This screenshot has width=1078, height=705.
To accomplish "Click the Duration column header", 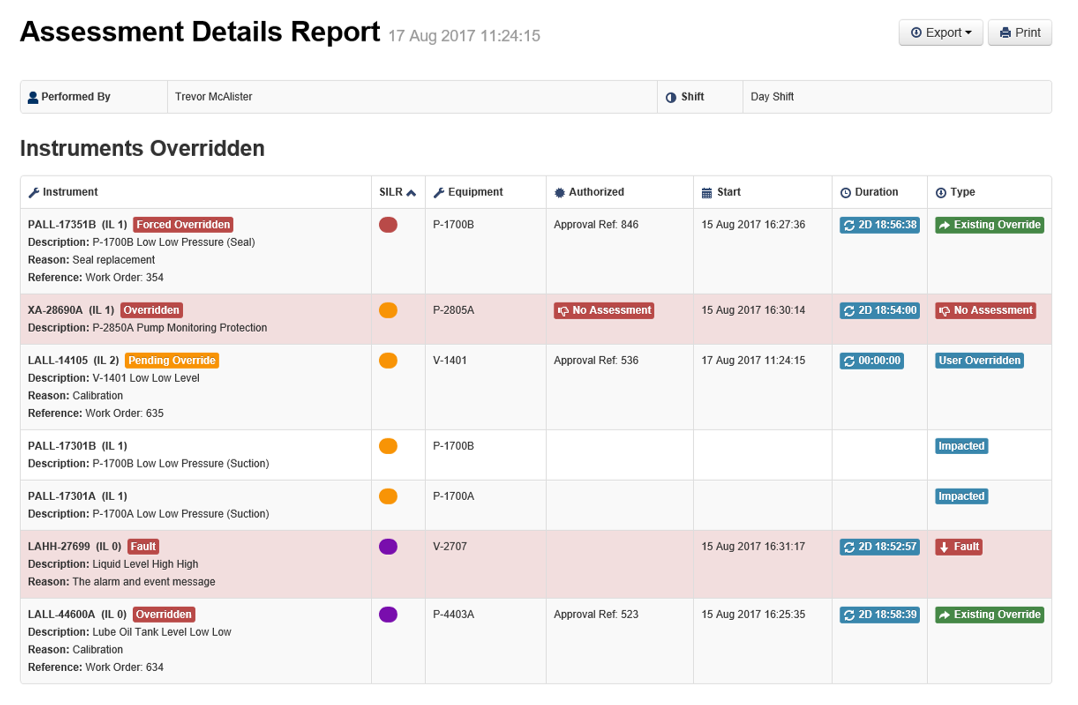I will (875, 192).
